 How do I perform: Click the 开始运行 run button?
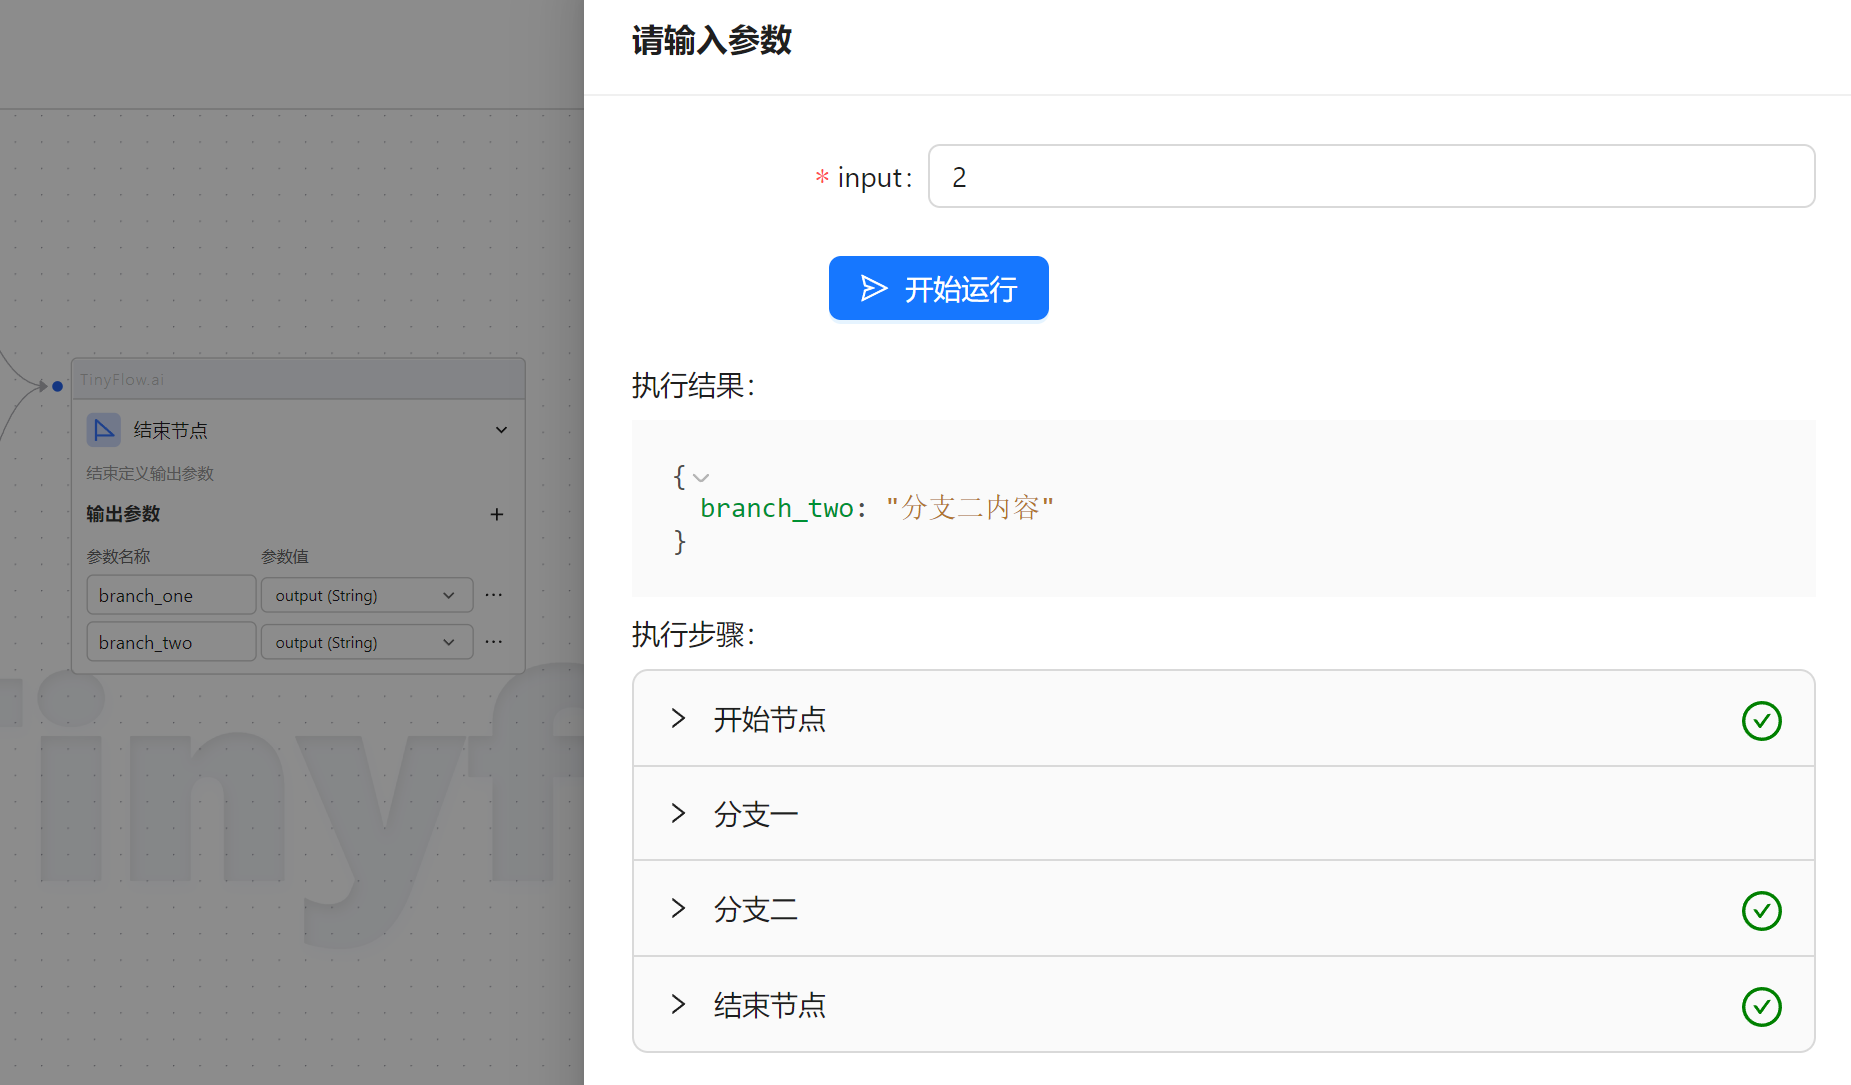938,289
